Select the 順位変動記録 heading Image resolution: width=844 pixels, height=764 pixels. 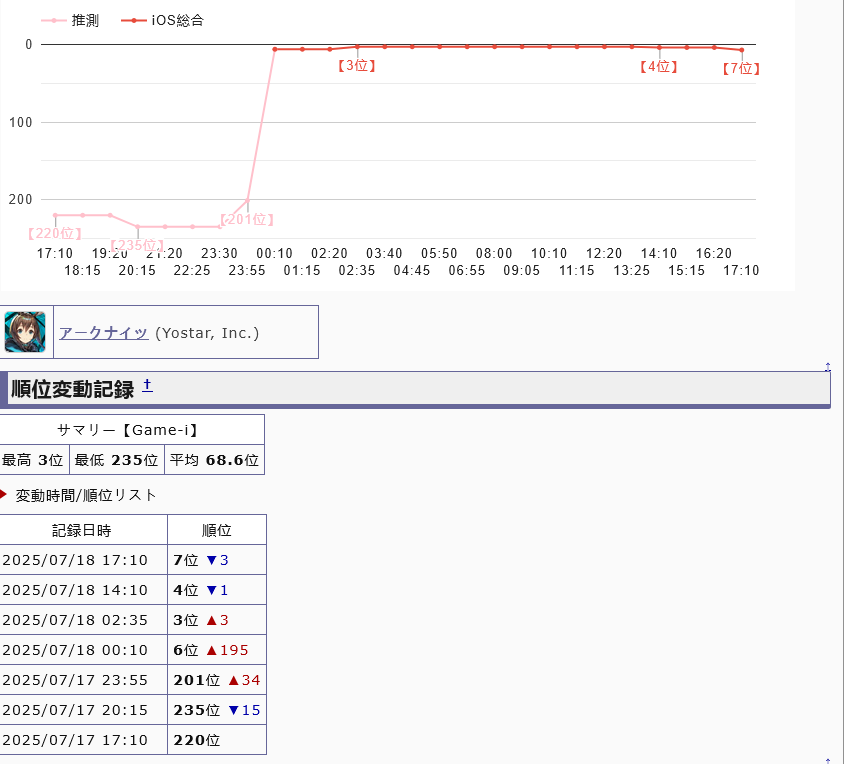(x=73, y=389)
